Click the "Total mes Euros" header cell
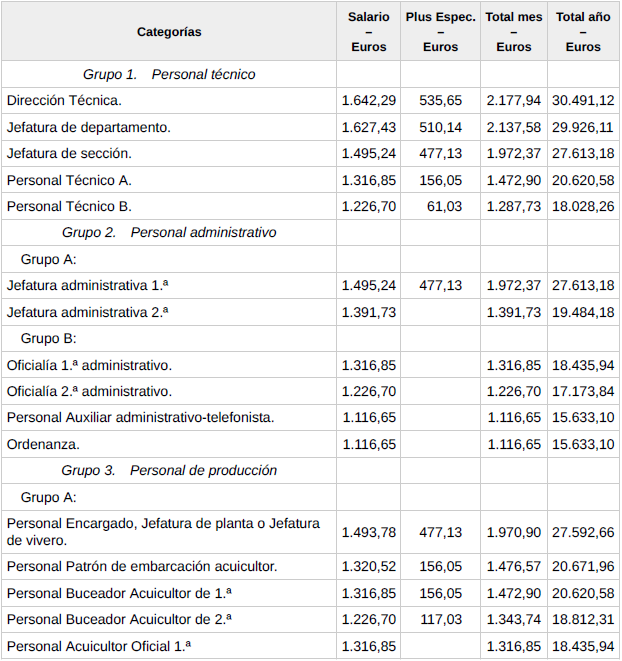This screenshot has width=622, height=661. (513, 32)
